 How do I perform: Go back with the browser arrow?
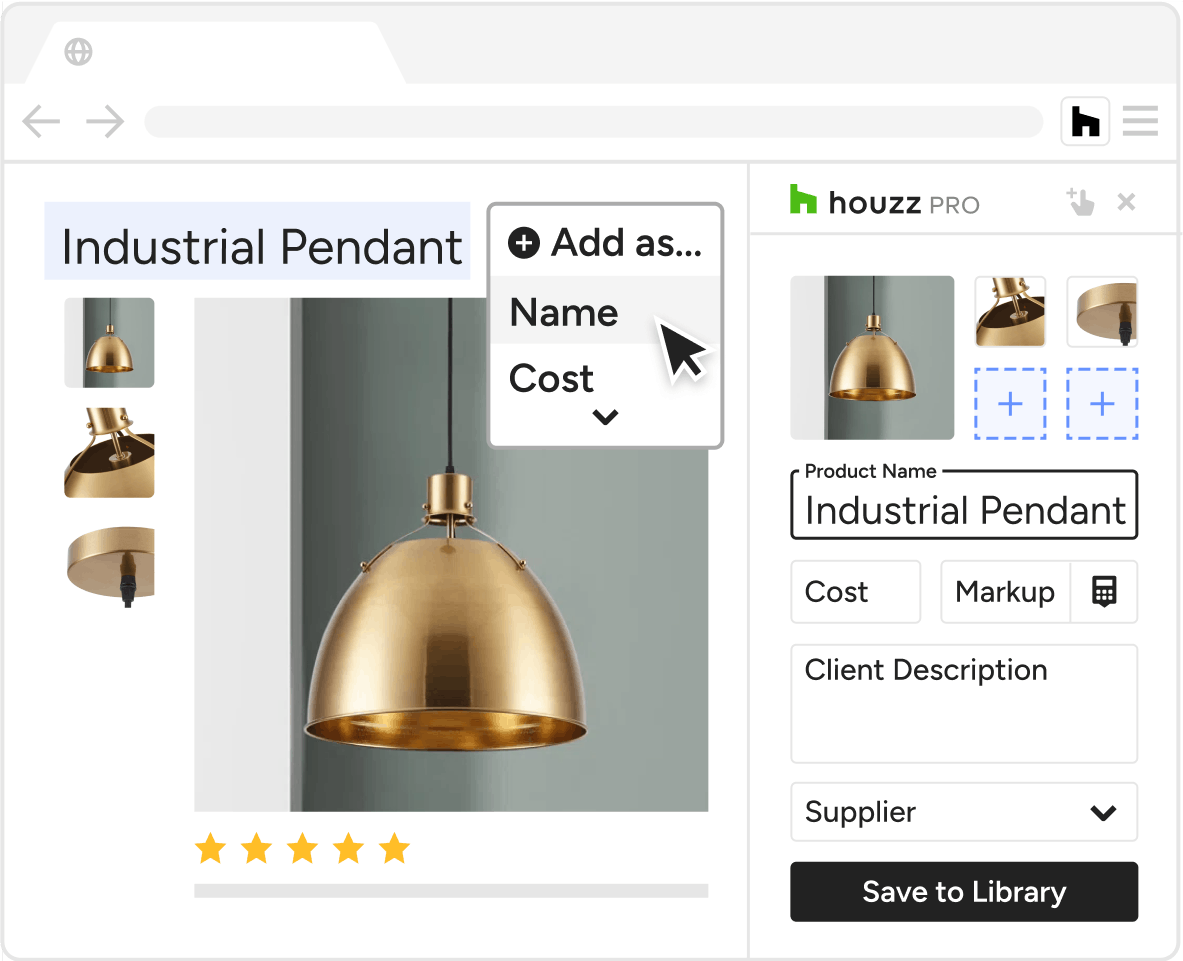pos(41,122)
